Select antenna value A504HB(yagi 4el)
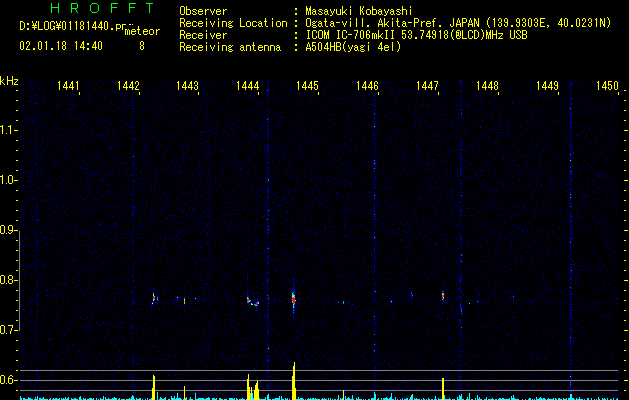The image size is (629, 400). 353,47
